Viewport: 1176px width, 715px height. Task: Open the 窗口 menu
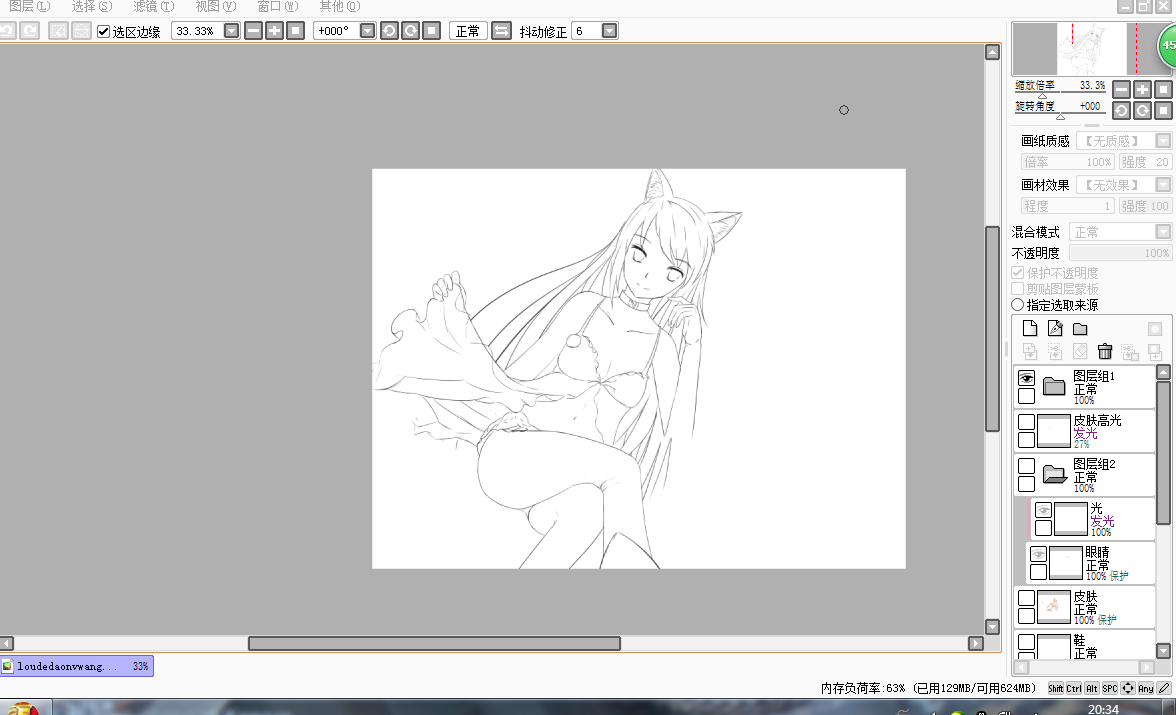(278, 7)
